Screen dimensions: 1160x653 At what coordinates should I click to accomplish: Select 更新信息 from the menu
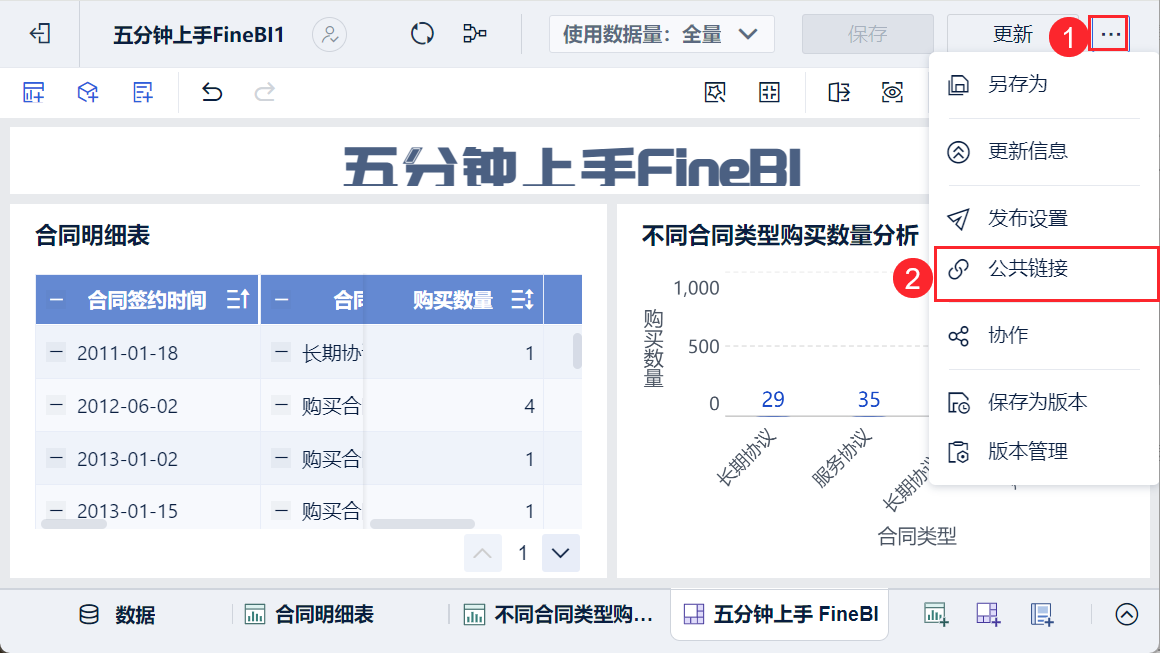[x=1044, y=152]
